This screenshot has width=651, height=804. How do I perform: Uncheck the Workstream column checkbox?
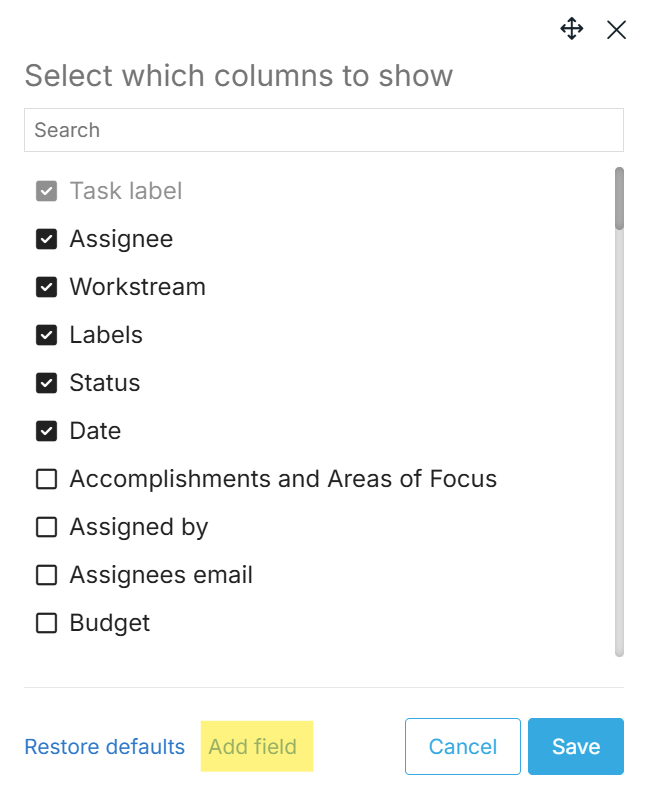tap(46, 287)
